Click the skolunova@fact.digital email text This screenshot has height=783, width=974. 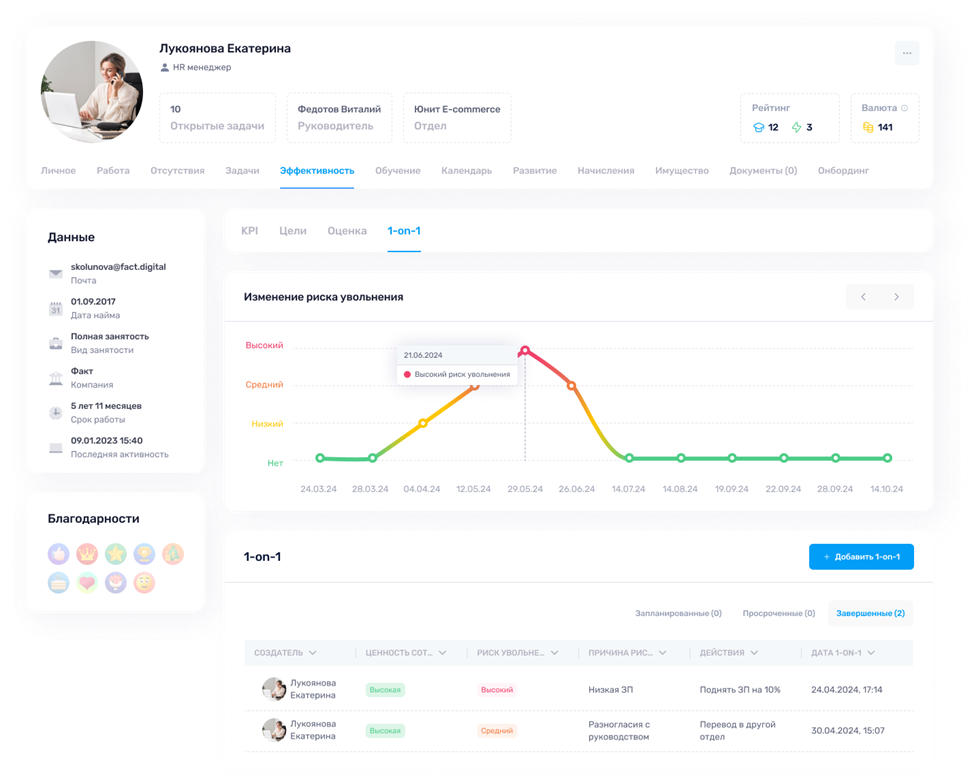(x=118, y=267)
